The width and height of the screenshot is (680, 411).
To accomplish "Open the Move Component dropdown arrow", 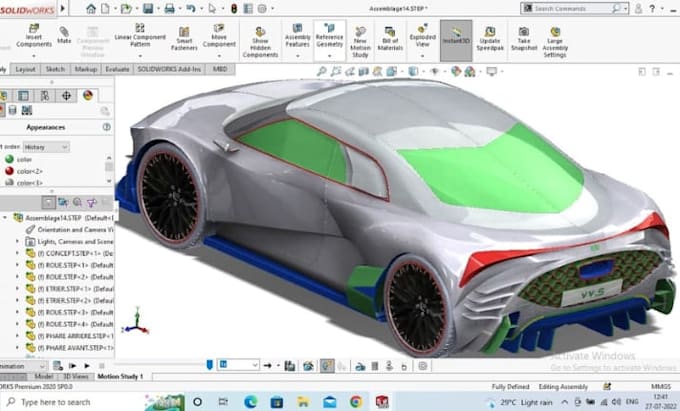I will pos(219,55).
